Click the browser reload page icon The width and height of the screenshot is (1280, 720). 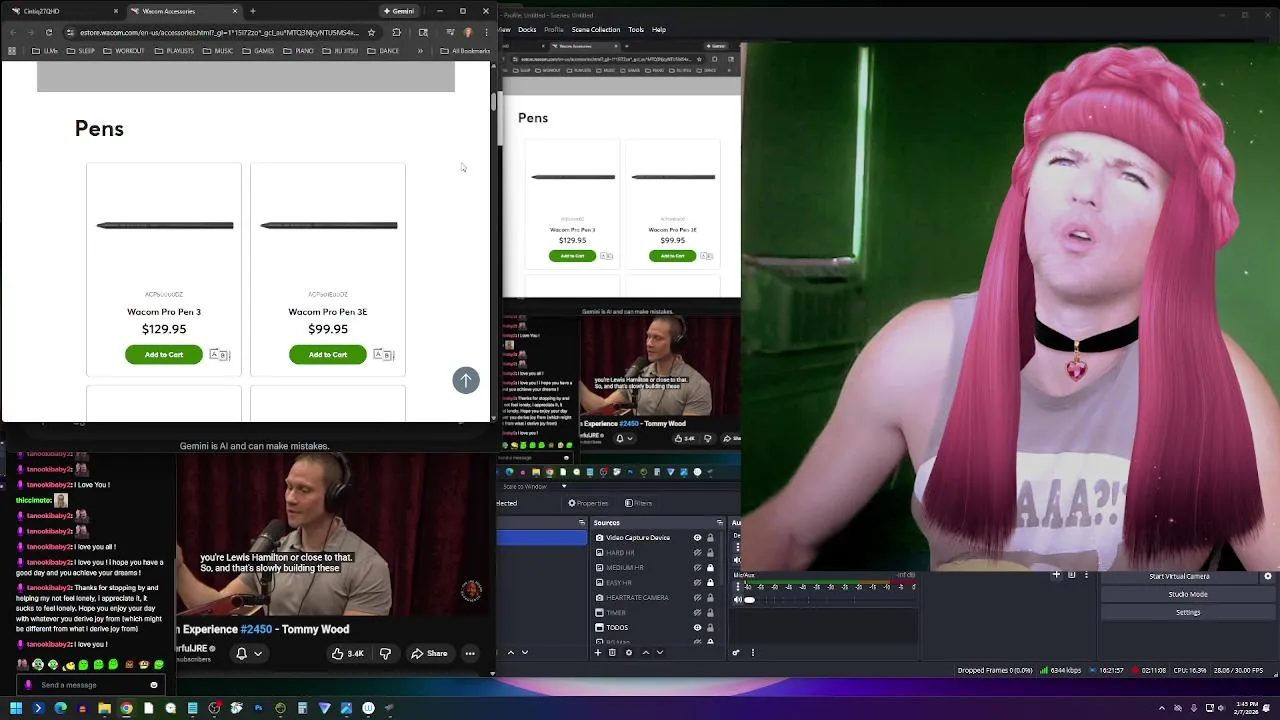pyautogui.click(x=50, y=32)
